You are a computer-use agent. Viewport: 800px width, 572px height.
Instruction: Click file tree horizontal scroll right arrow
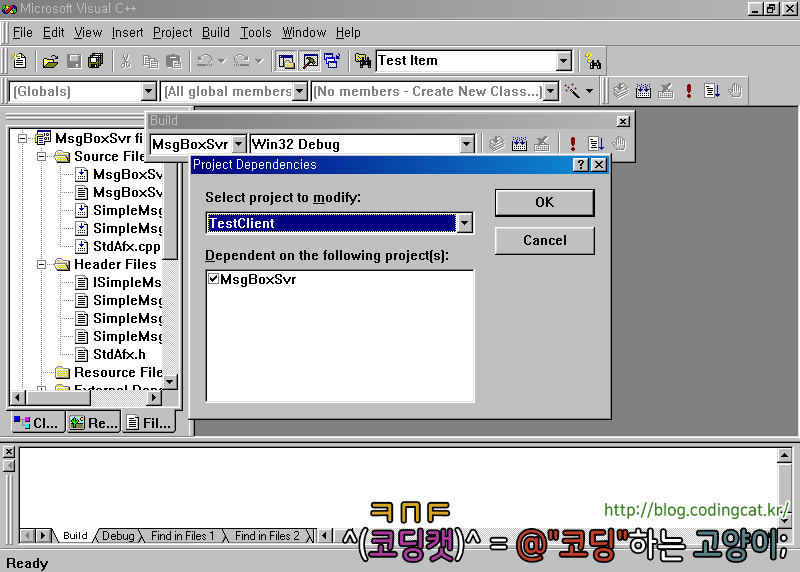point(154,397)
